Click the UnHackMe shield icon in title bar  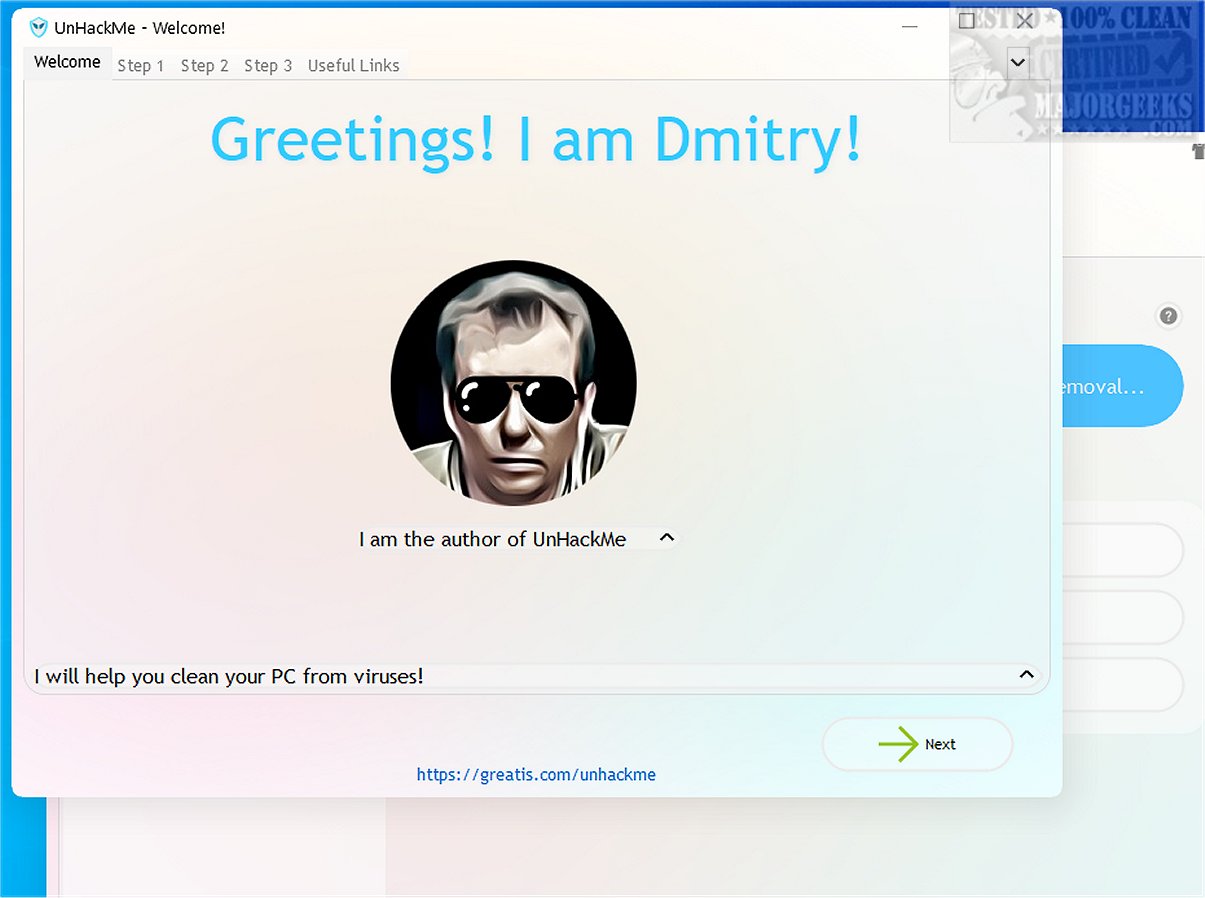coord(39,28)
